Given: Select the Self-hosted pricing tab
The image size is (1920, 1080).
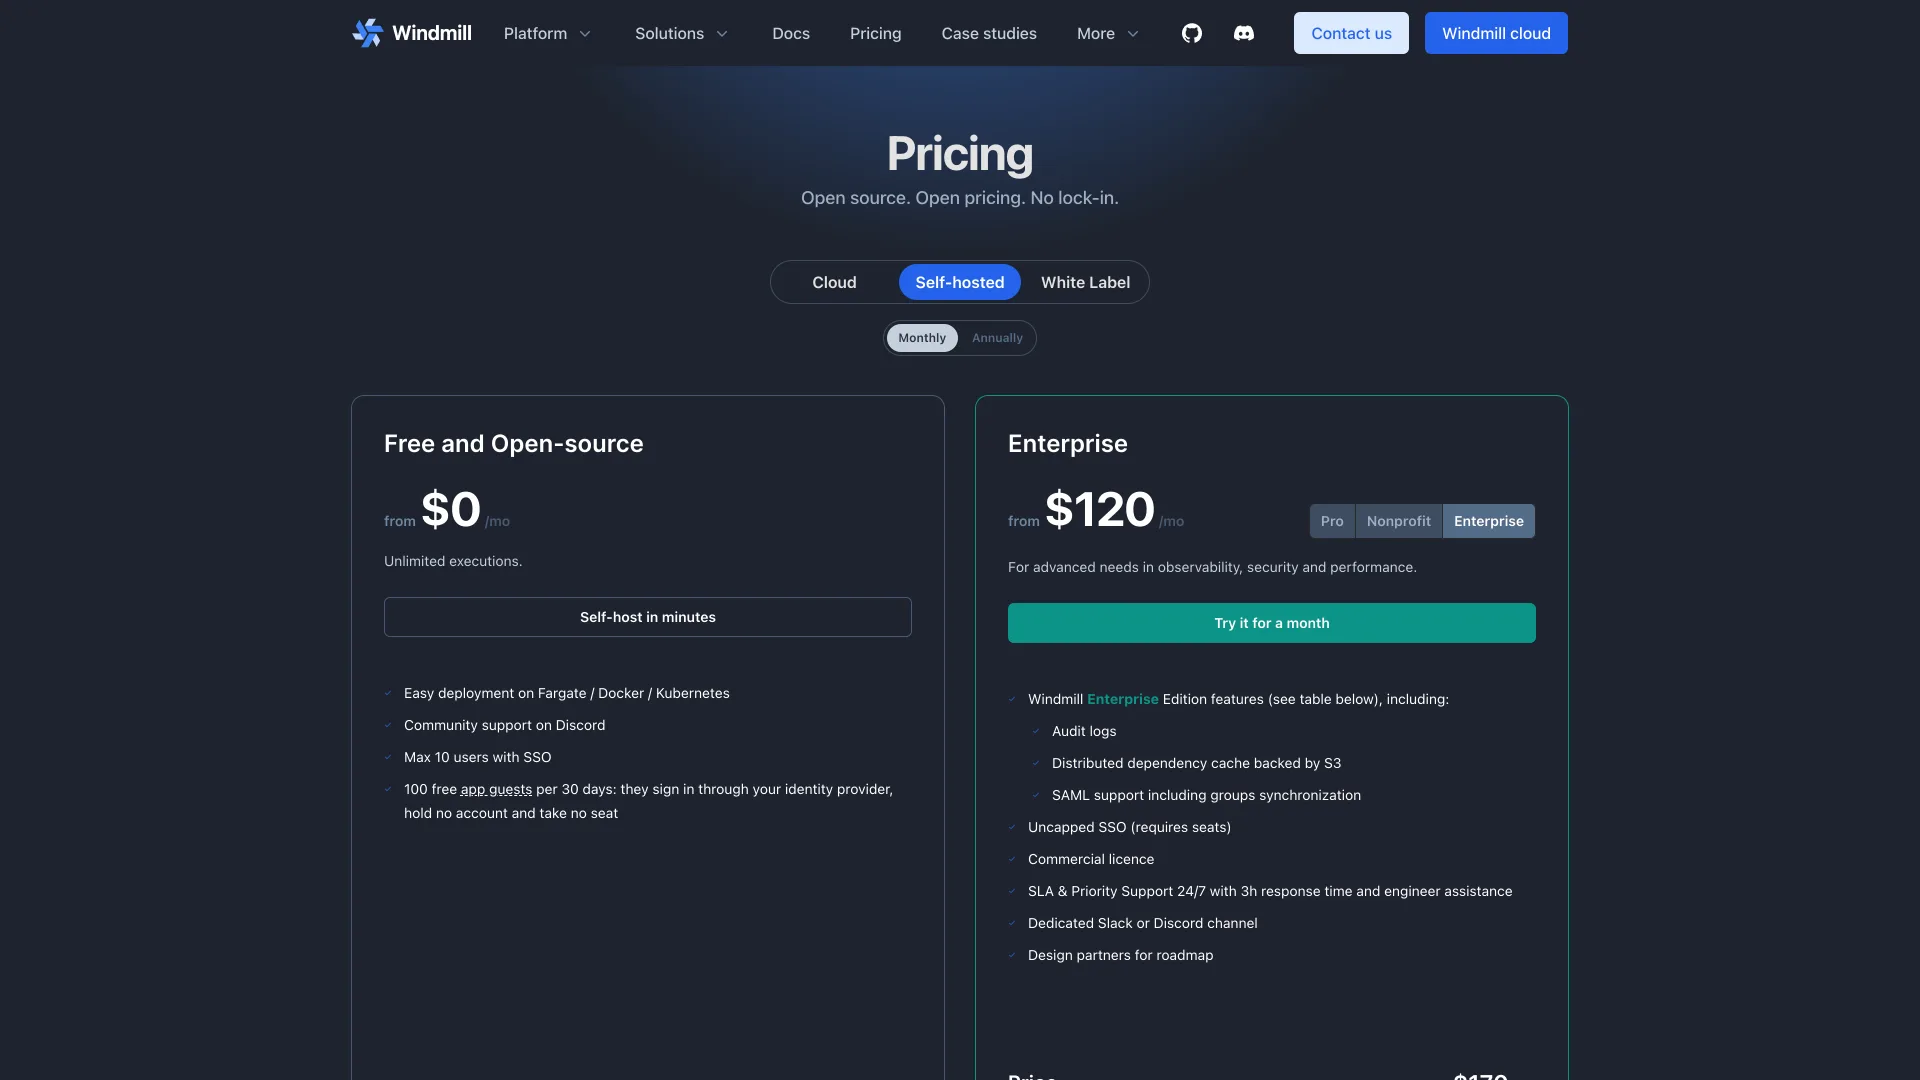Looking at the screenshot, I should click(x=959, y=282).
